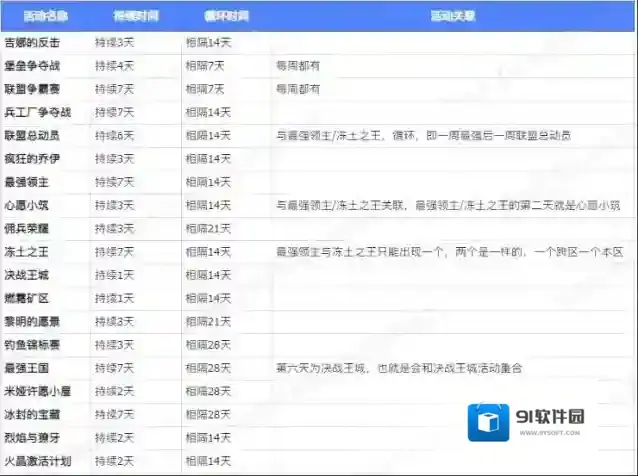Click 相隔7天 in the 堡垒争夺战 row
This screenshot has width=638, height=476.
tap(205, 66)
